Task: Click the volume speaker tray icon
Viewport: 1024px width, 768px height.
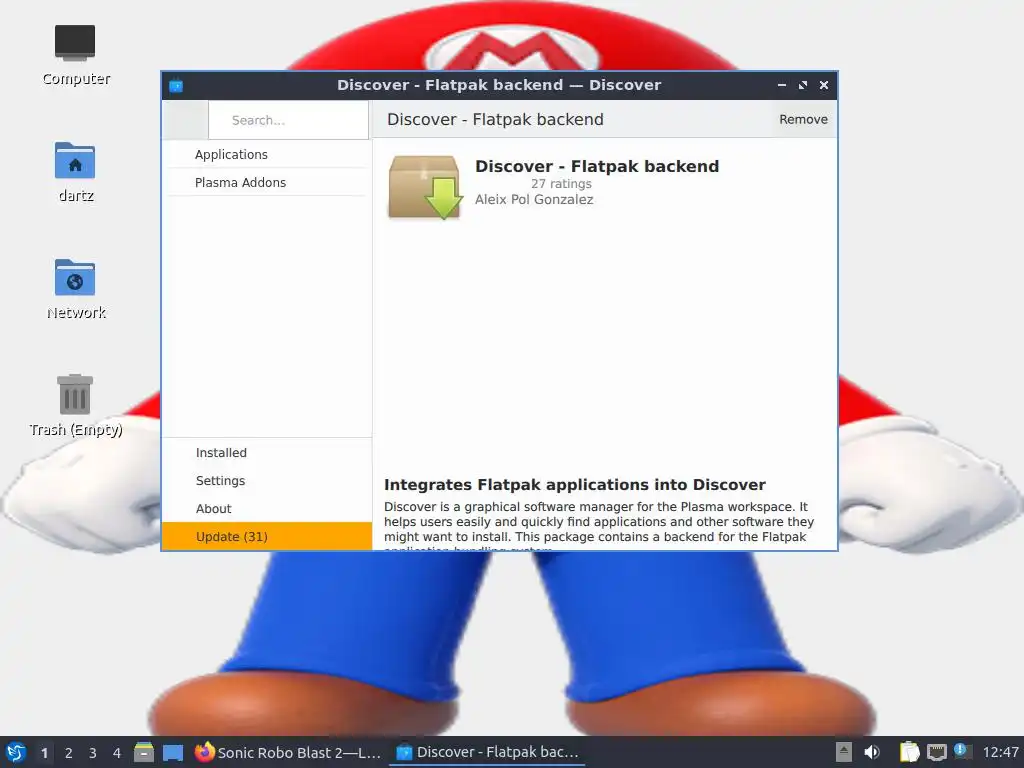Action: click(872, 752)
